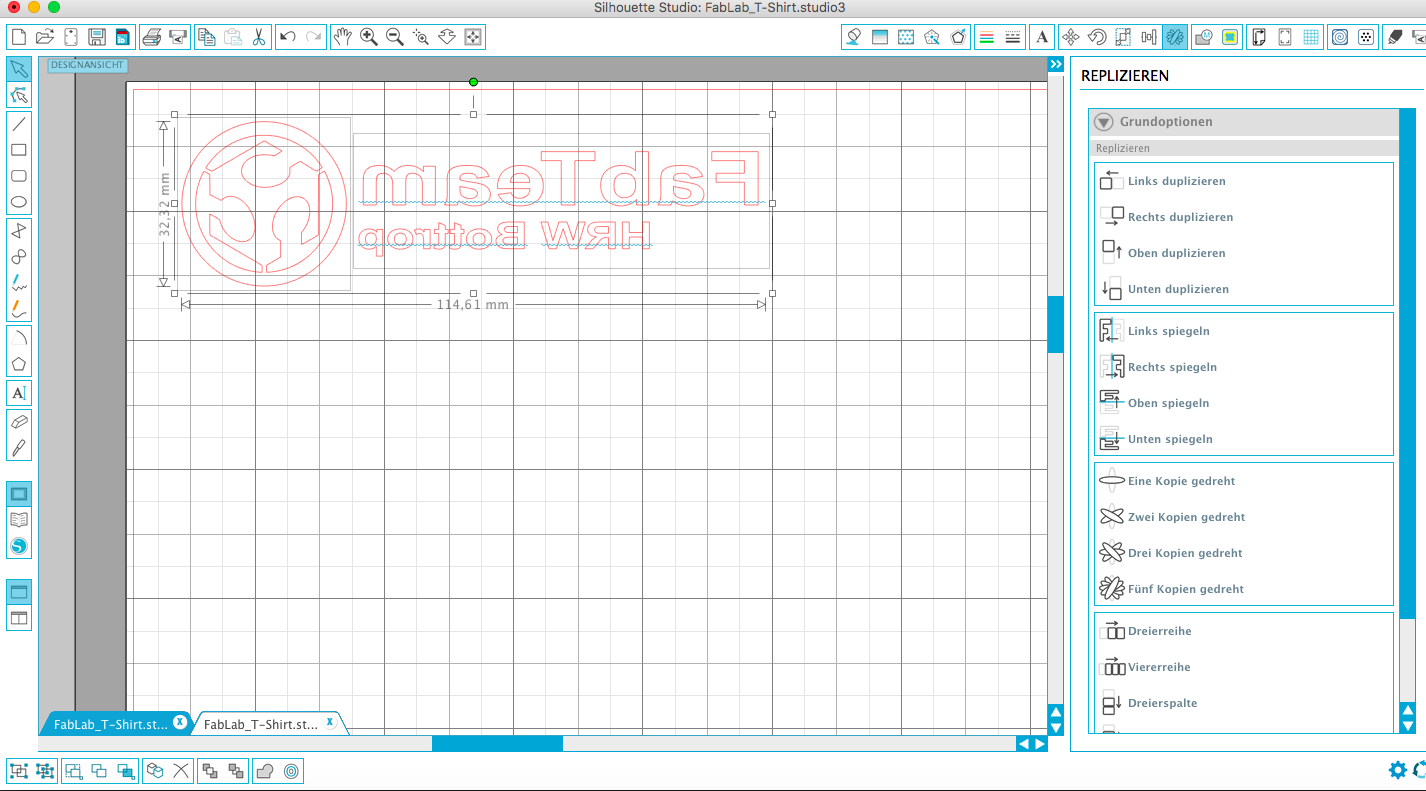Click the fit-to-window icon
1426x791 pixels.
(473, 37)
